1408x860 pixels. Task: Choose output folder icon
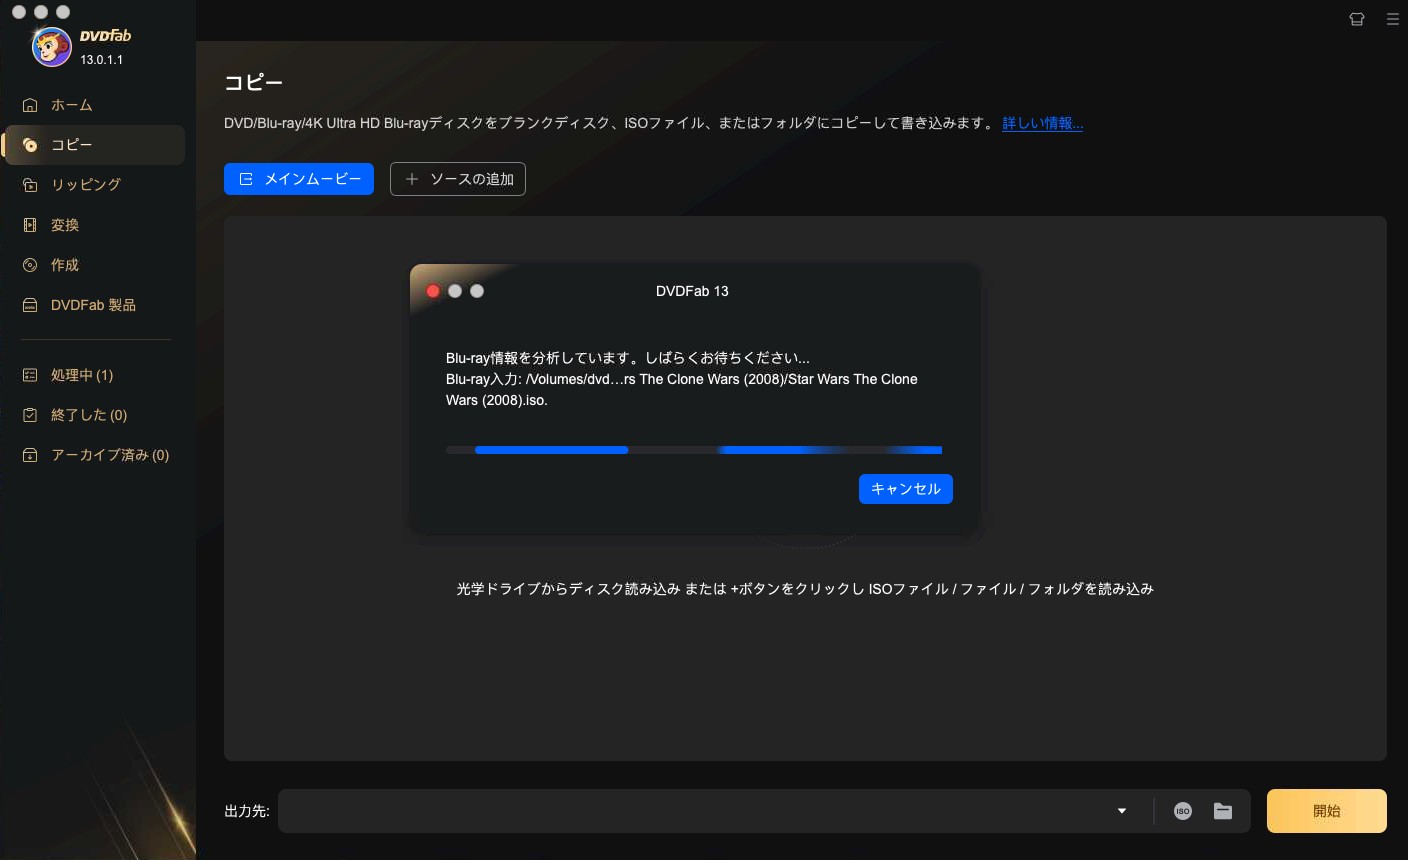1223,811
